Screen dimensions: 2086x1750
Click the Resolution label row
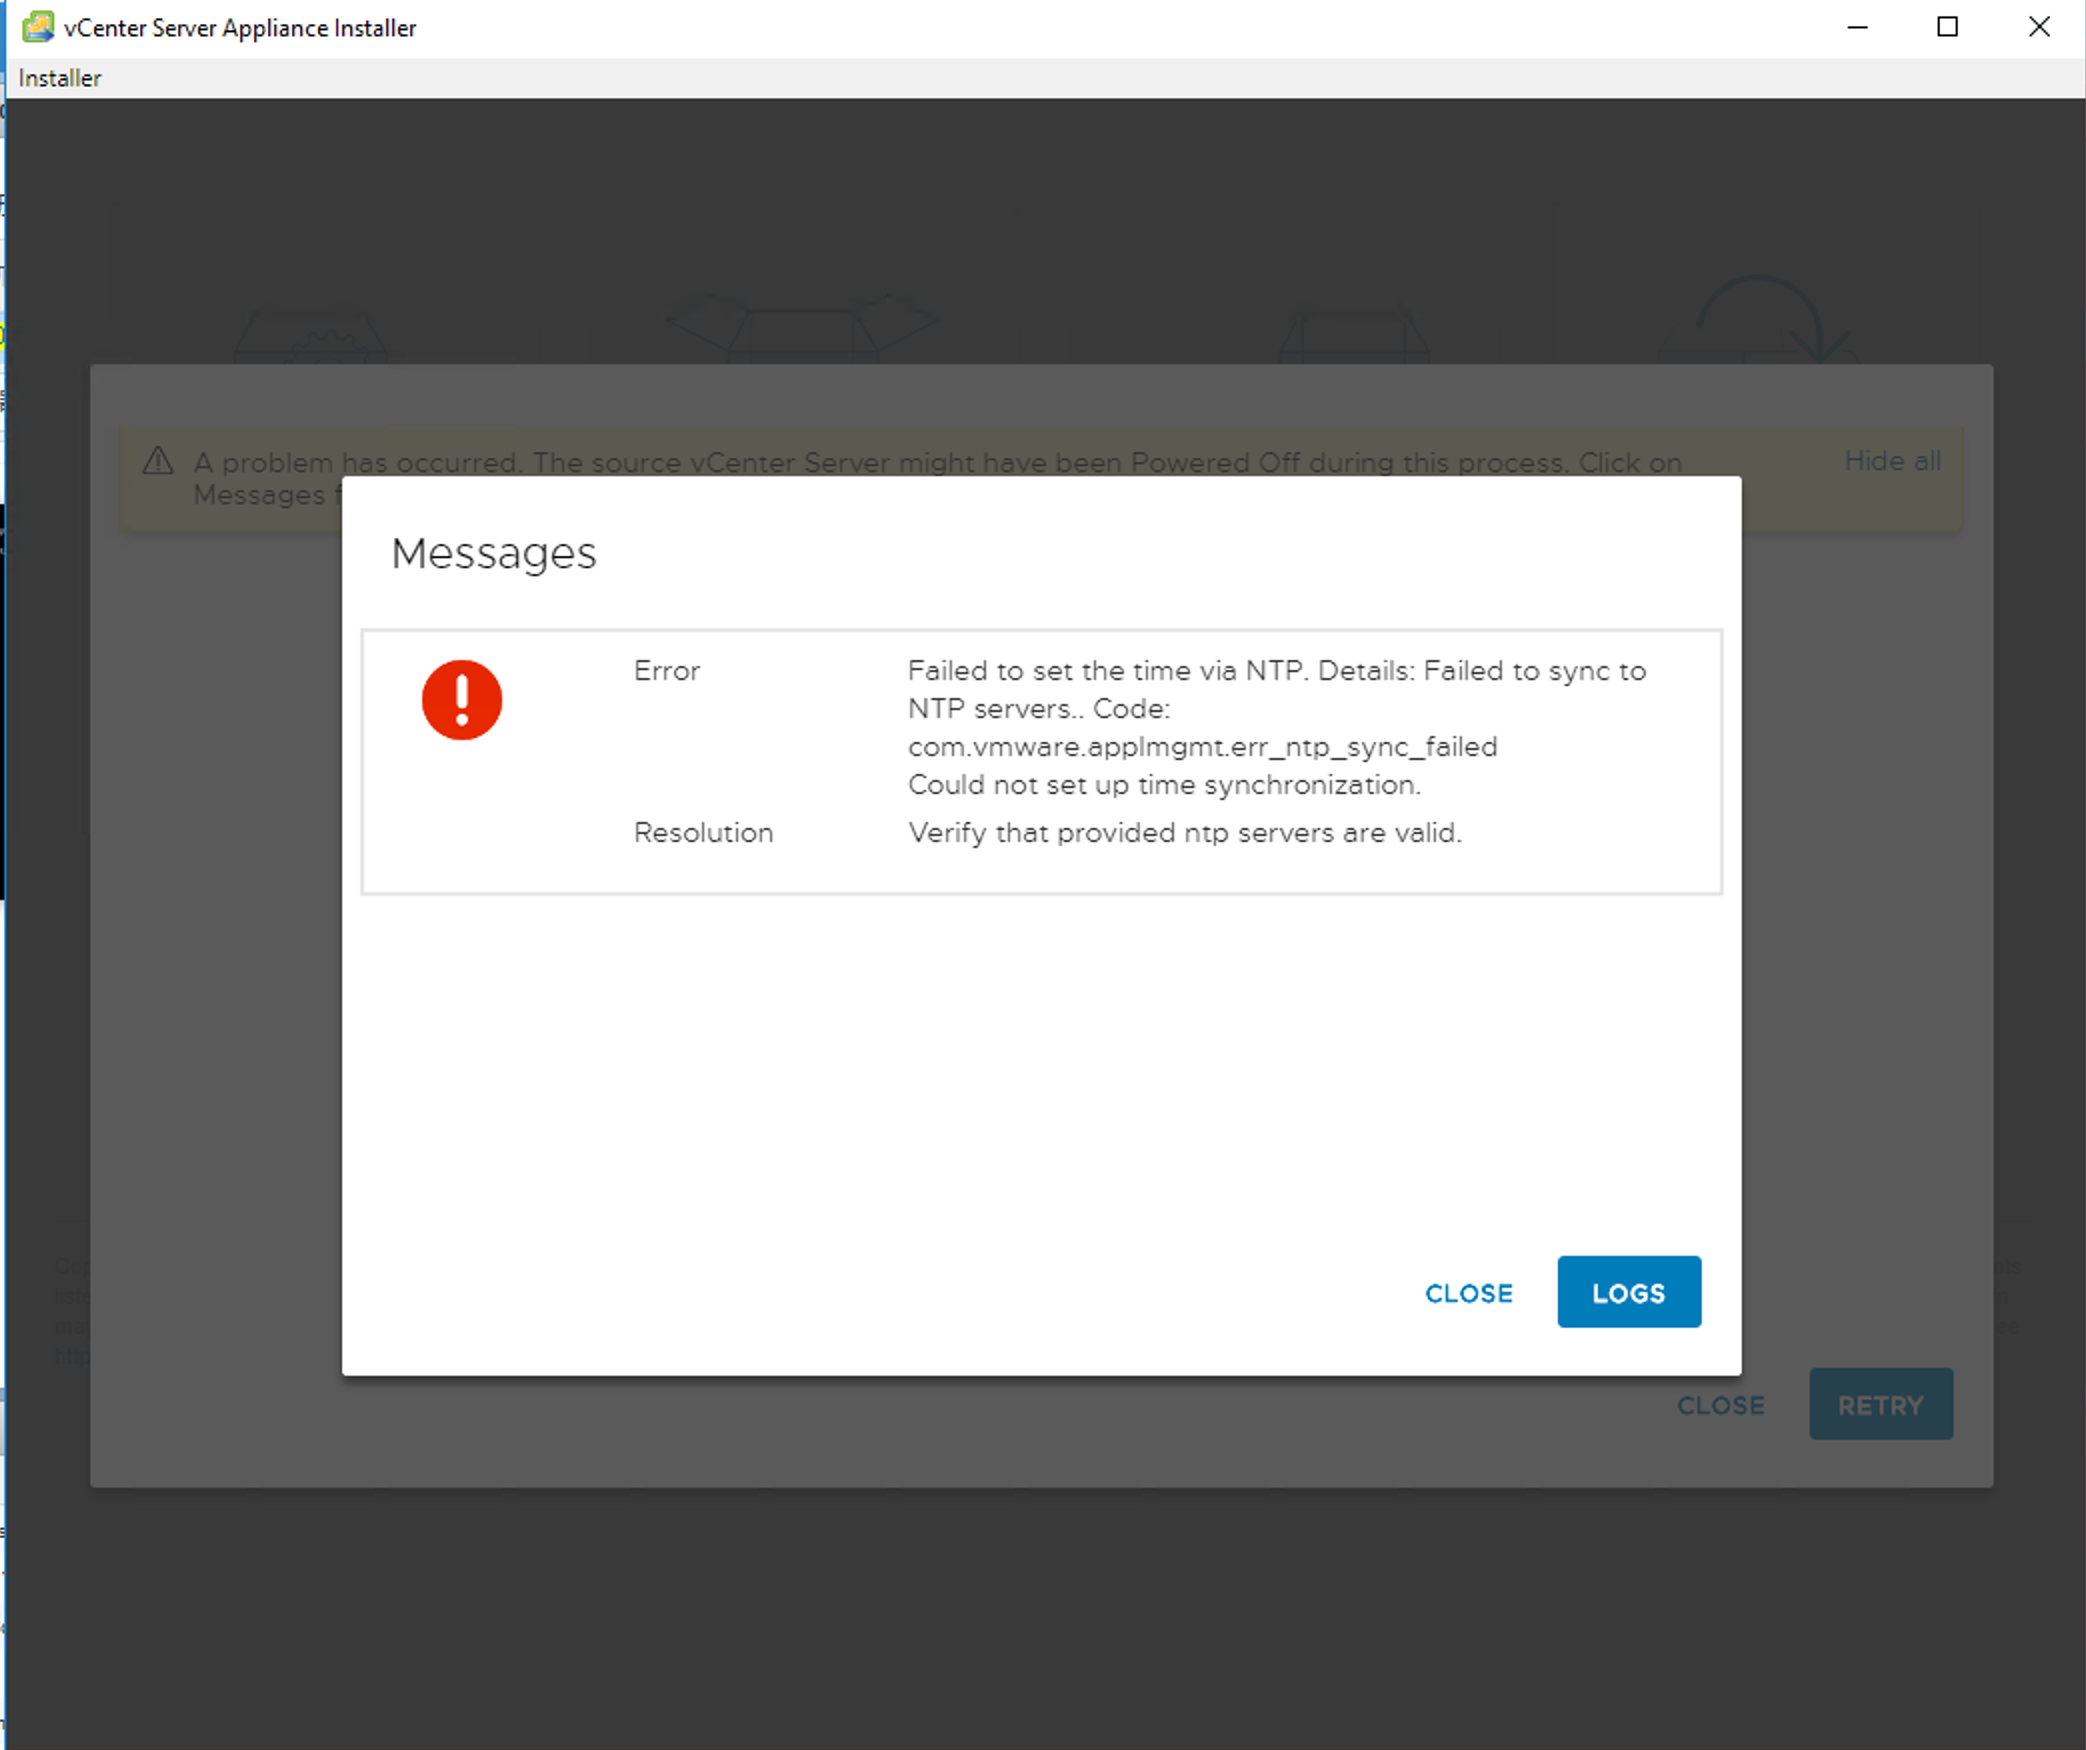click(703, 832)
